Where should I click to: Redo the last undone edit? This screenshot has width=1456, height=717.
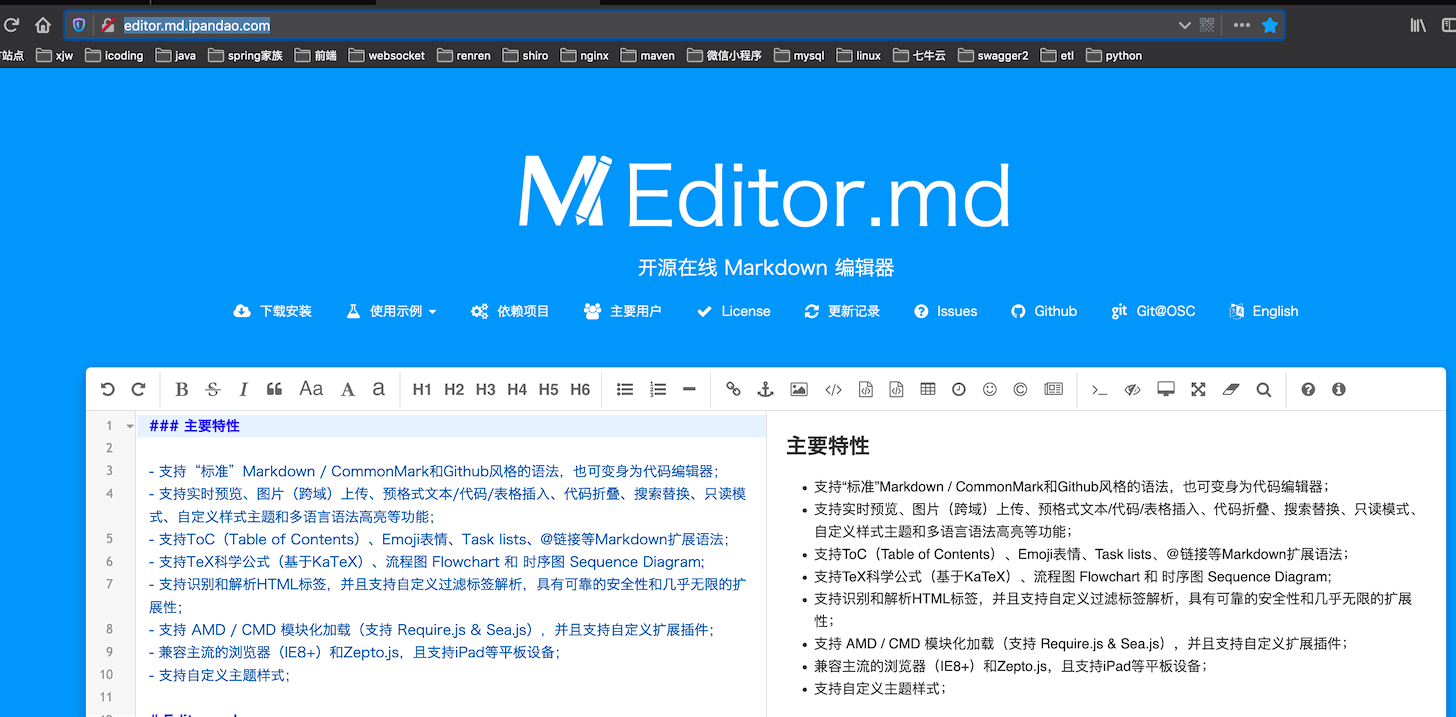tap(139, 390)
